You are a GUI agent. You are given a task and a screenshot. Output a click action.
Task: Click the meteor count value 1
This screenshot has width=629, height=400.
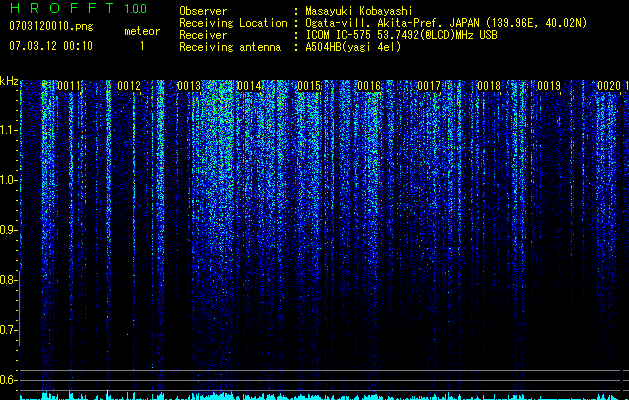[x=142, y=46]
